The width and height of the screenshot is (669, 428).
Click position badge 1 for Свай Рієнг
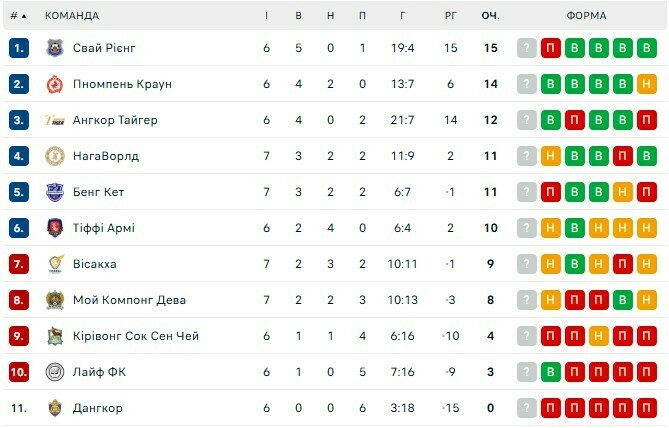pyautogui.click(x=18, y=48)
